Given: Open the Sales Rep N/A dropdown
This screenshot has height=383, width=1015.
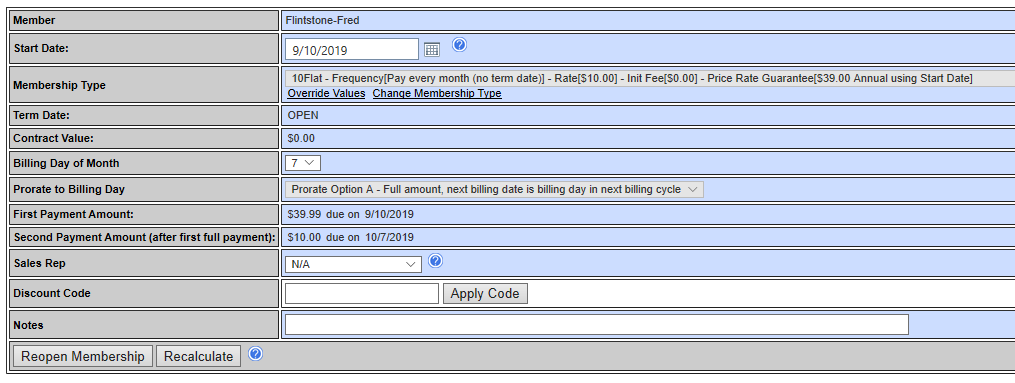Looking at the screenshot, I should coord(353,264).
